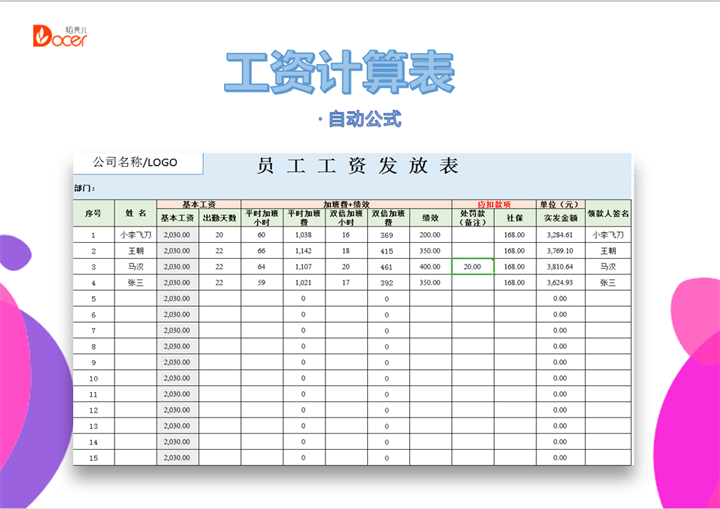
Task: Click net pay value 3,810.64
Action: (x=560, y=266)
